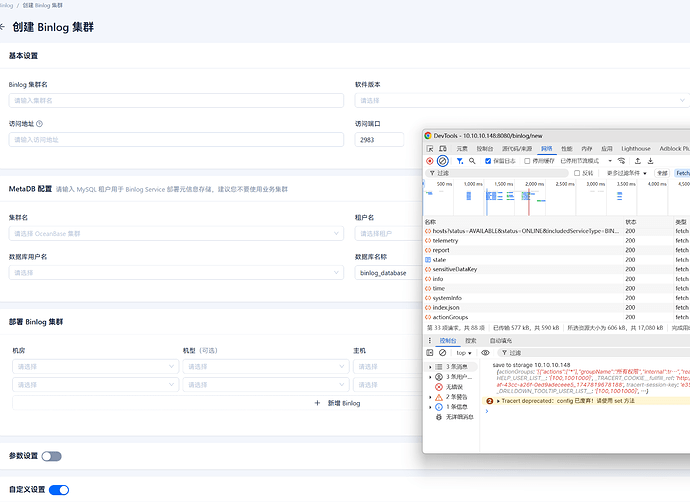
Task: Click the 访问端口 field showing 2983
Action: click(379, 140)
